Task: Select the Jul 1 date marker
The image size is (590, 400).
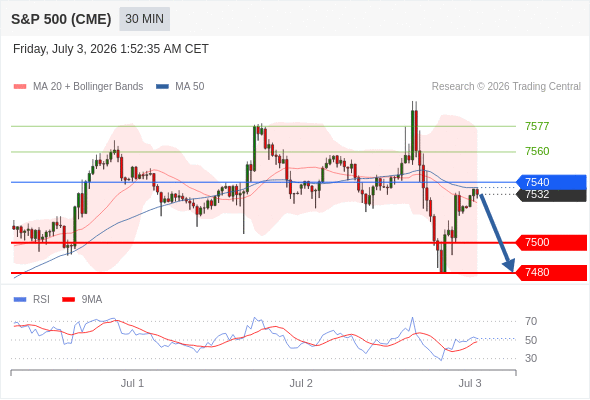Action: click(x=132, y=383)
